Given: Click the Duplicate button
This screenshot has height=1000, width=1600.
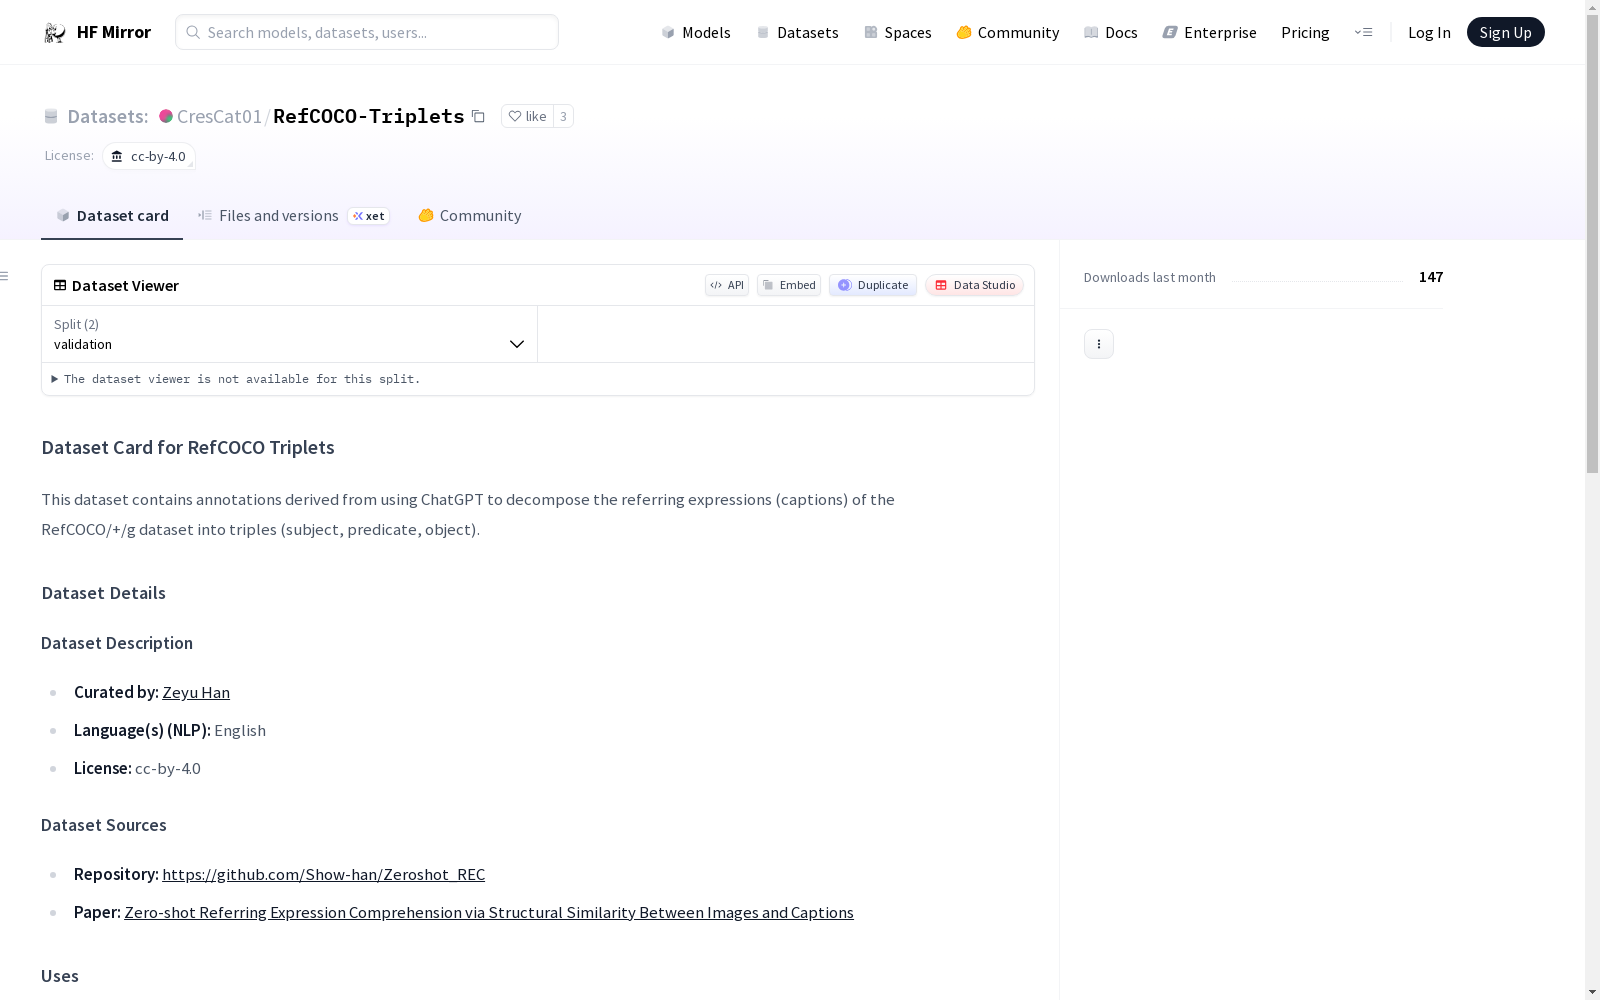Looking at the screenshot, I should coord(873,285).
